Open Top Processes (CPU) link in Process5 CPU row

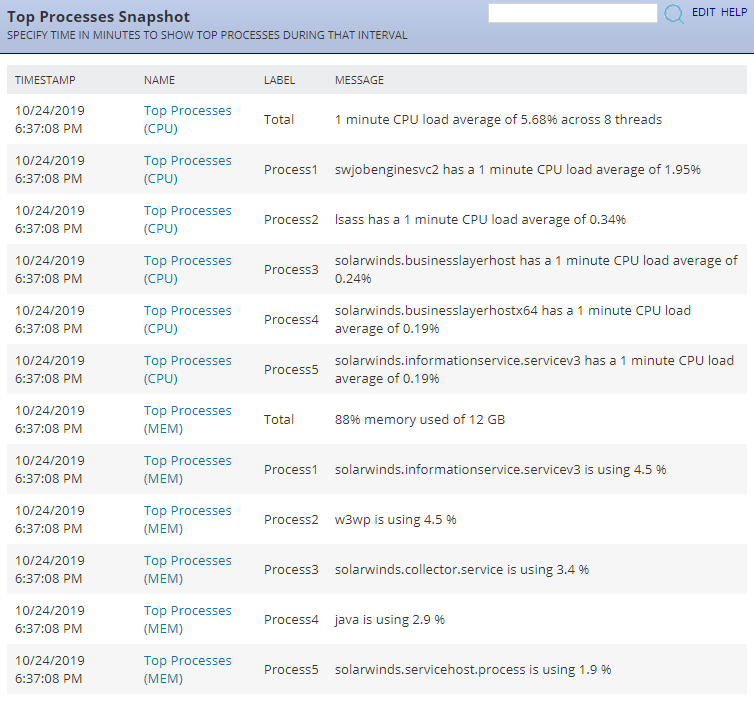point(188,369)
